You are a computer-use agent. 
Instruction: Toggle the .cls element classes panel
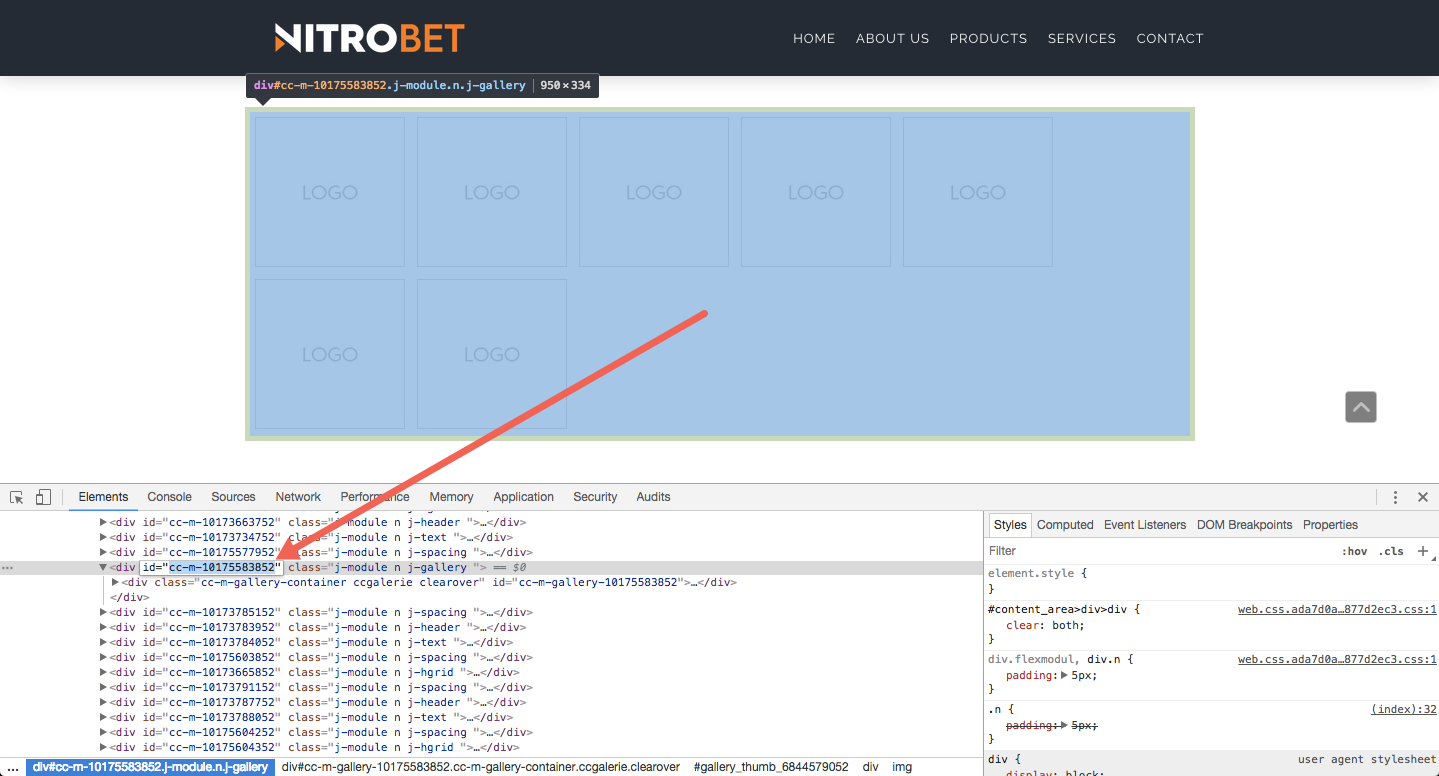pyautogui.click(x=1391, y=551)
